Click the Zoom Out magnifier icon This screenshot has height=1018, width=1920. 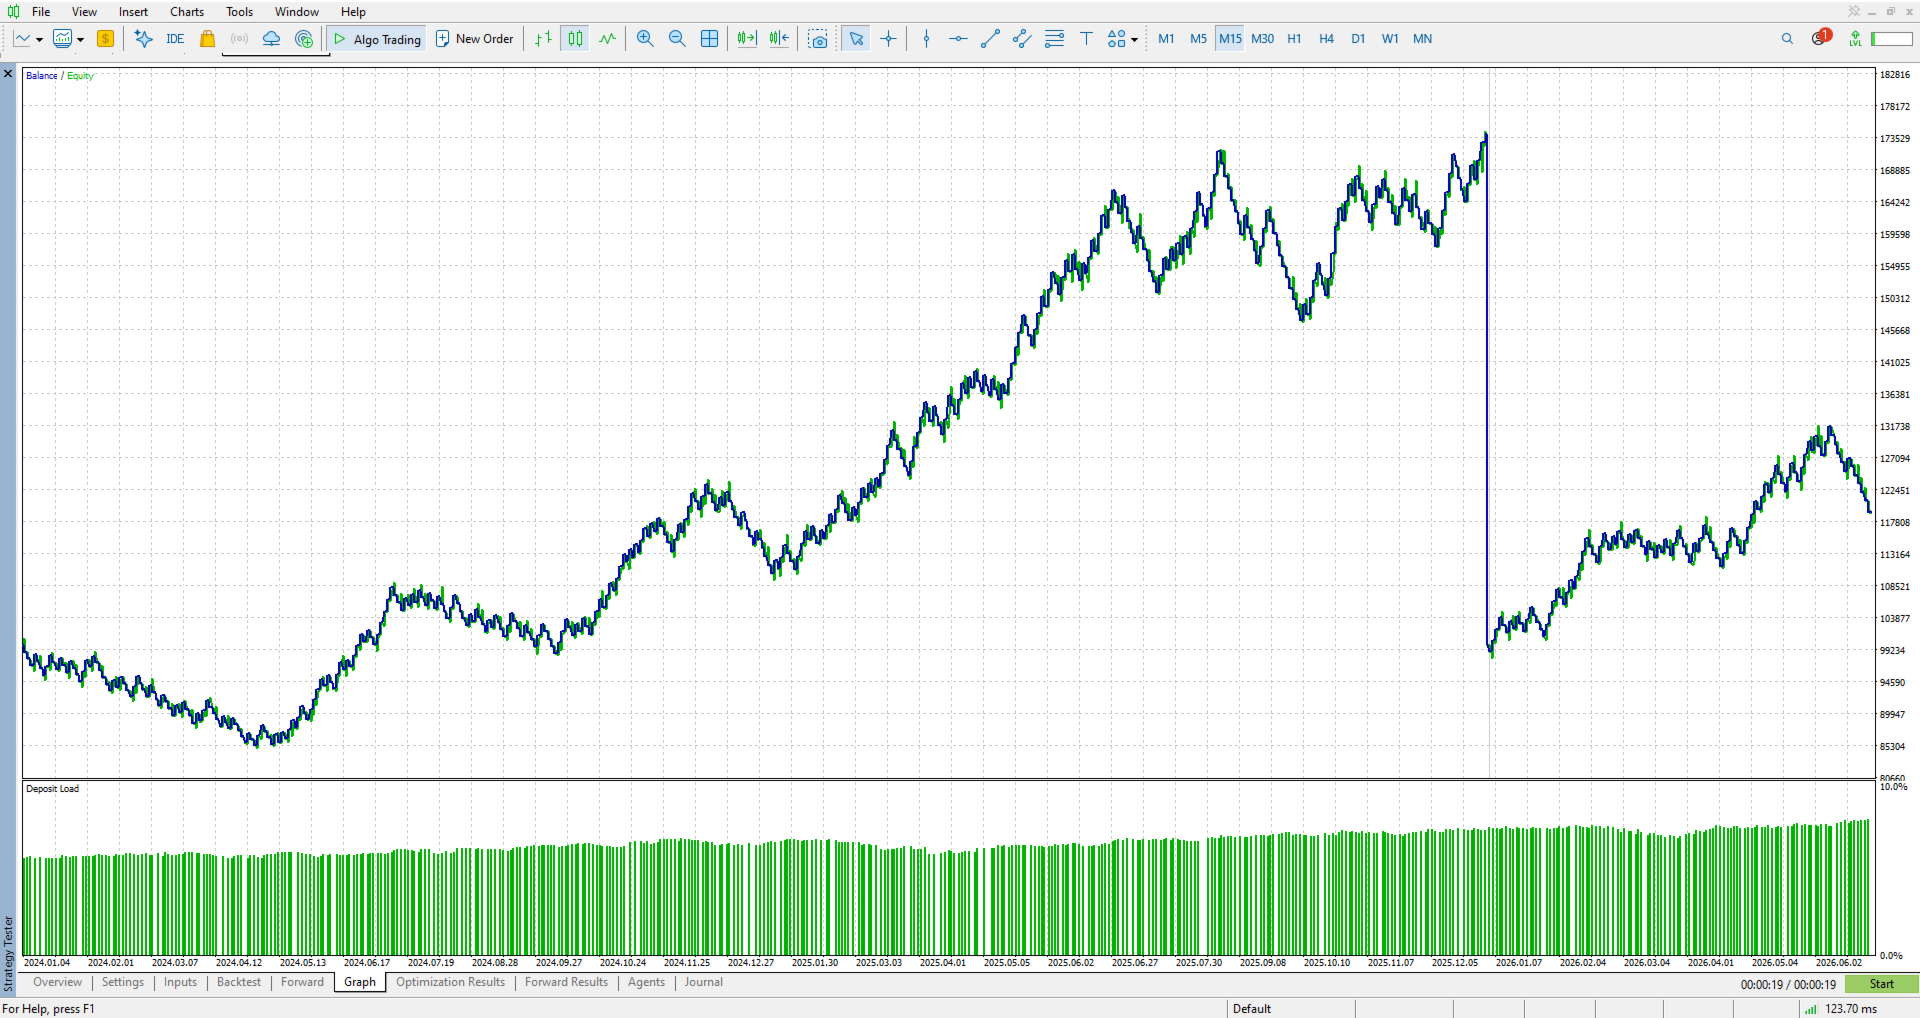(677, 39)
